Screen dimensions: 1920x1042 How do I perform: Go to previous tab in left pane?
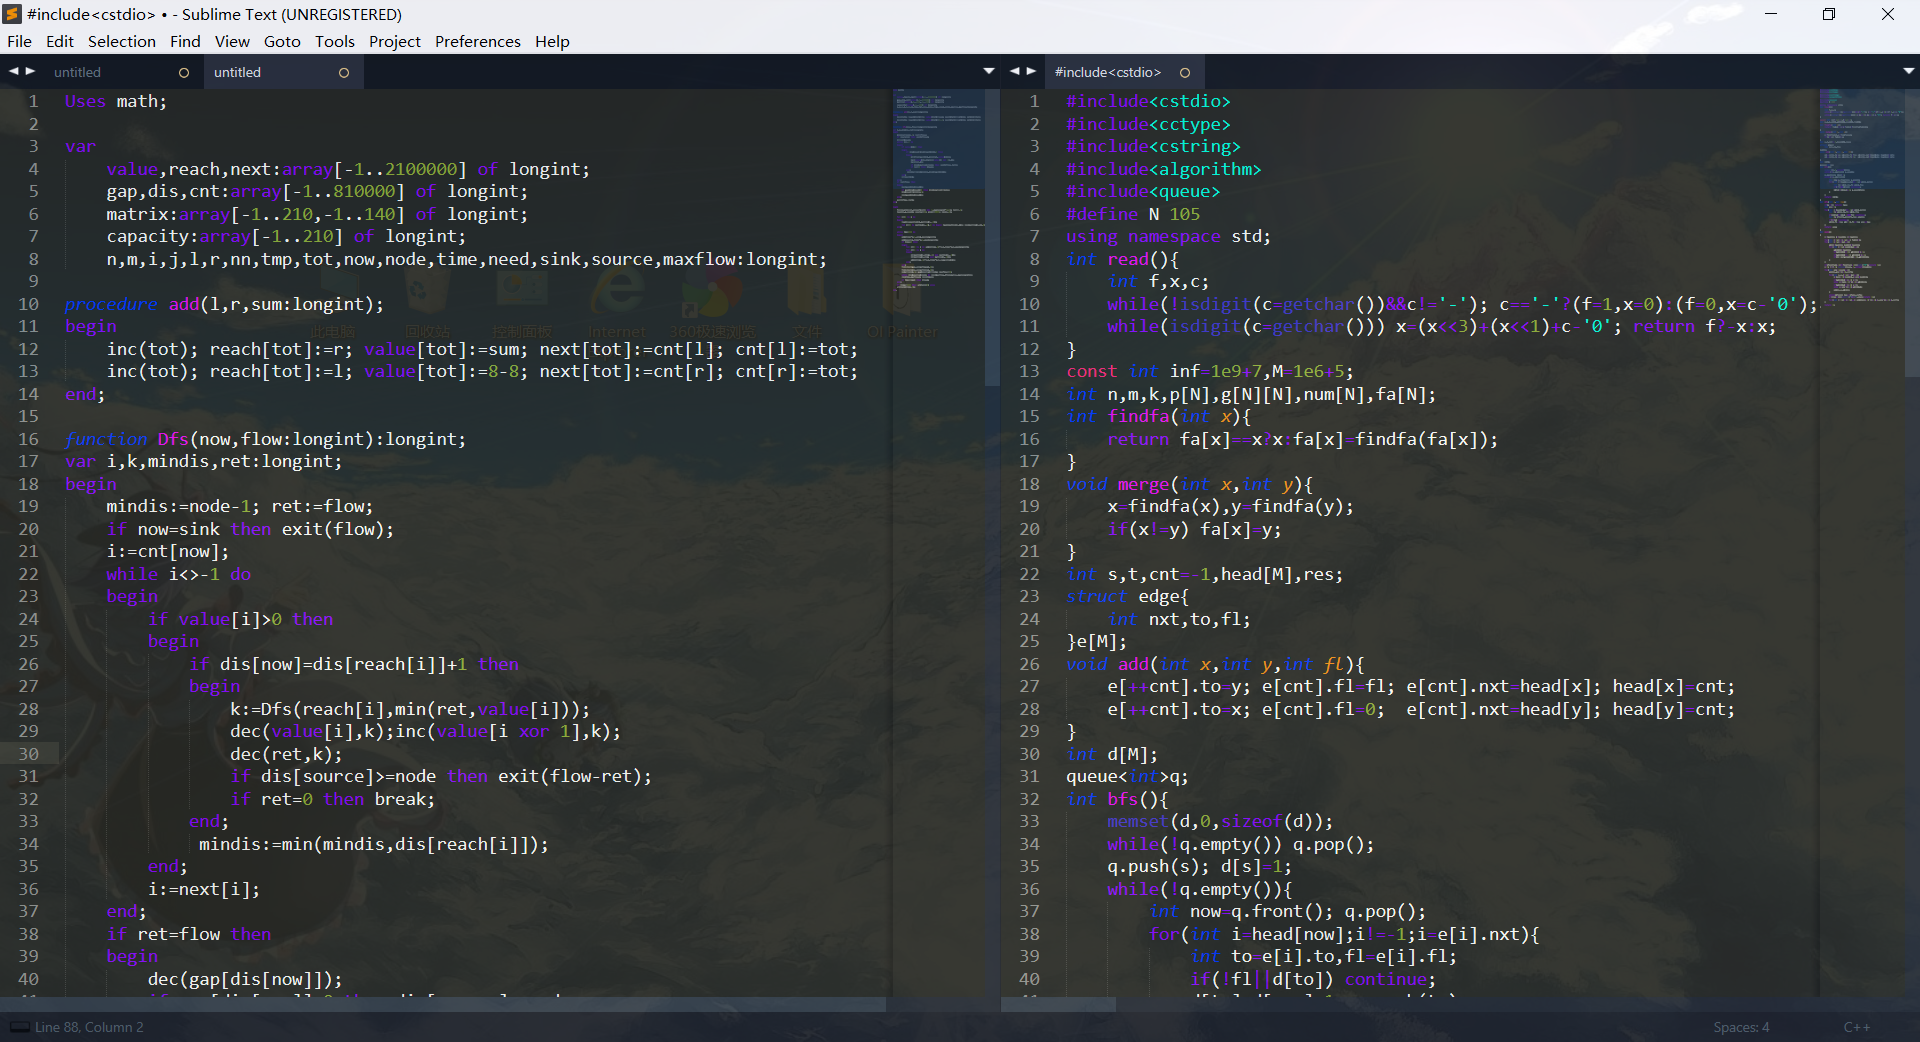(14, 71)
